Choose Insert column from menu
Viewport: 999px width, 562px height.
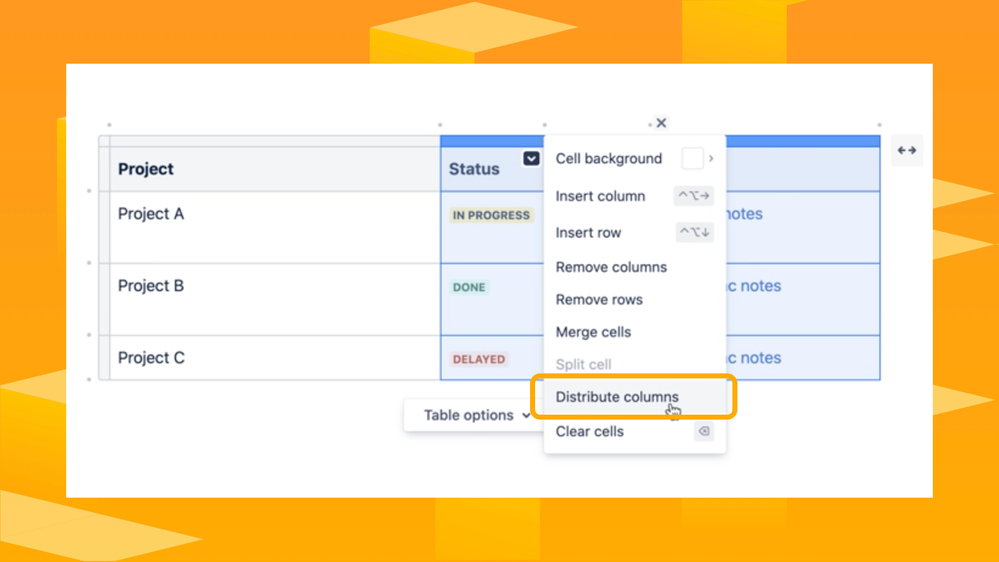click(635, 196)
